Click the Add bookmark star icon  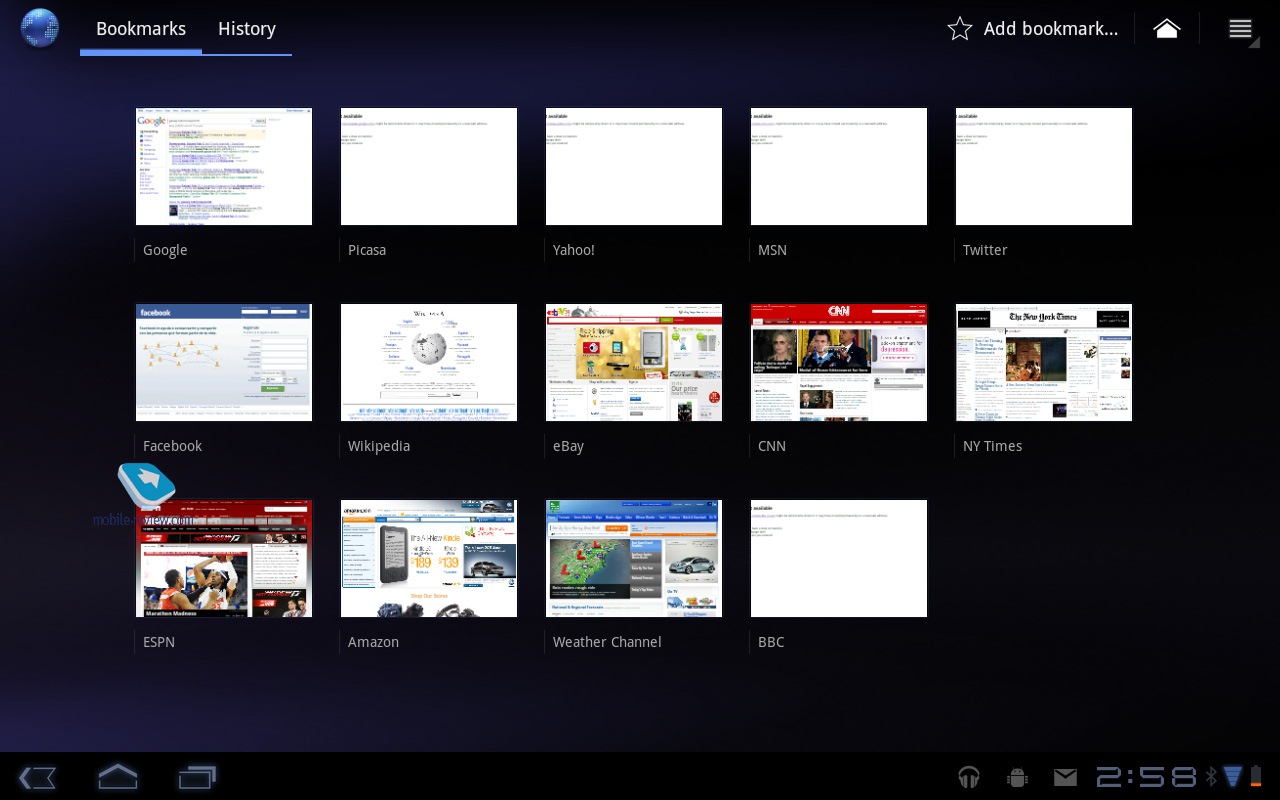point(959,29)
